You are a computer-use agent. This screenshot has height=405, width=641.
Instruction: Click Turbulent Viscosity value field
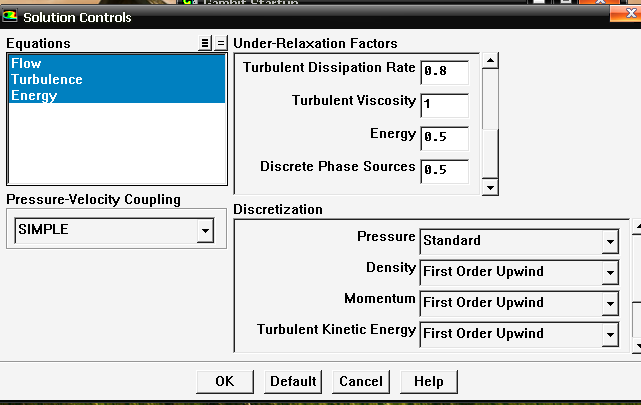pos(444,105)
